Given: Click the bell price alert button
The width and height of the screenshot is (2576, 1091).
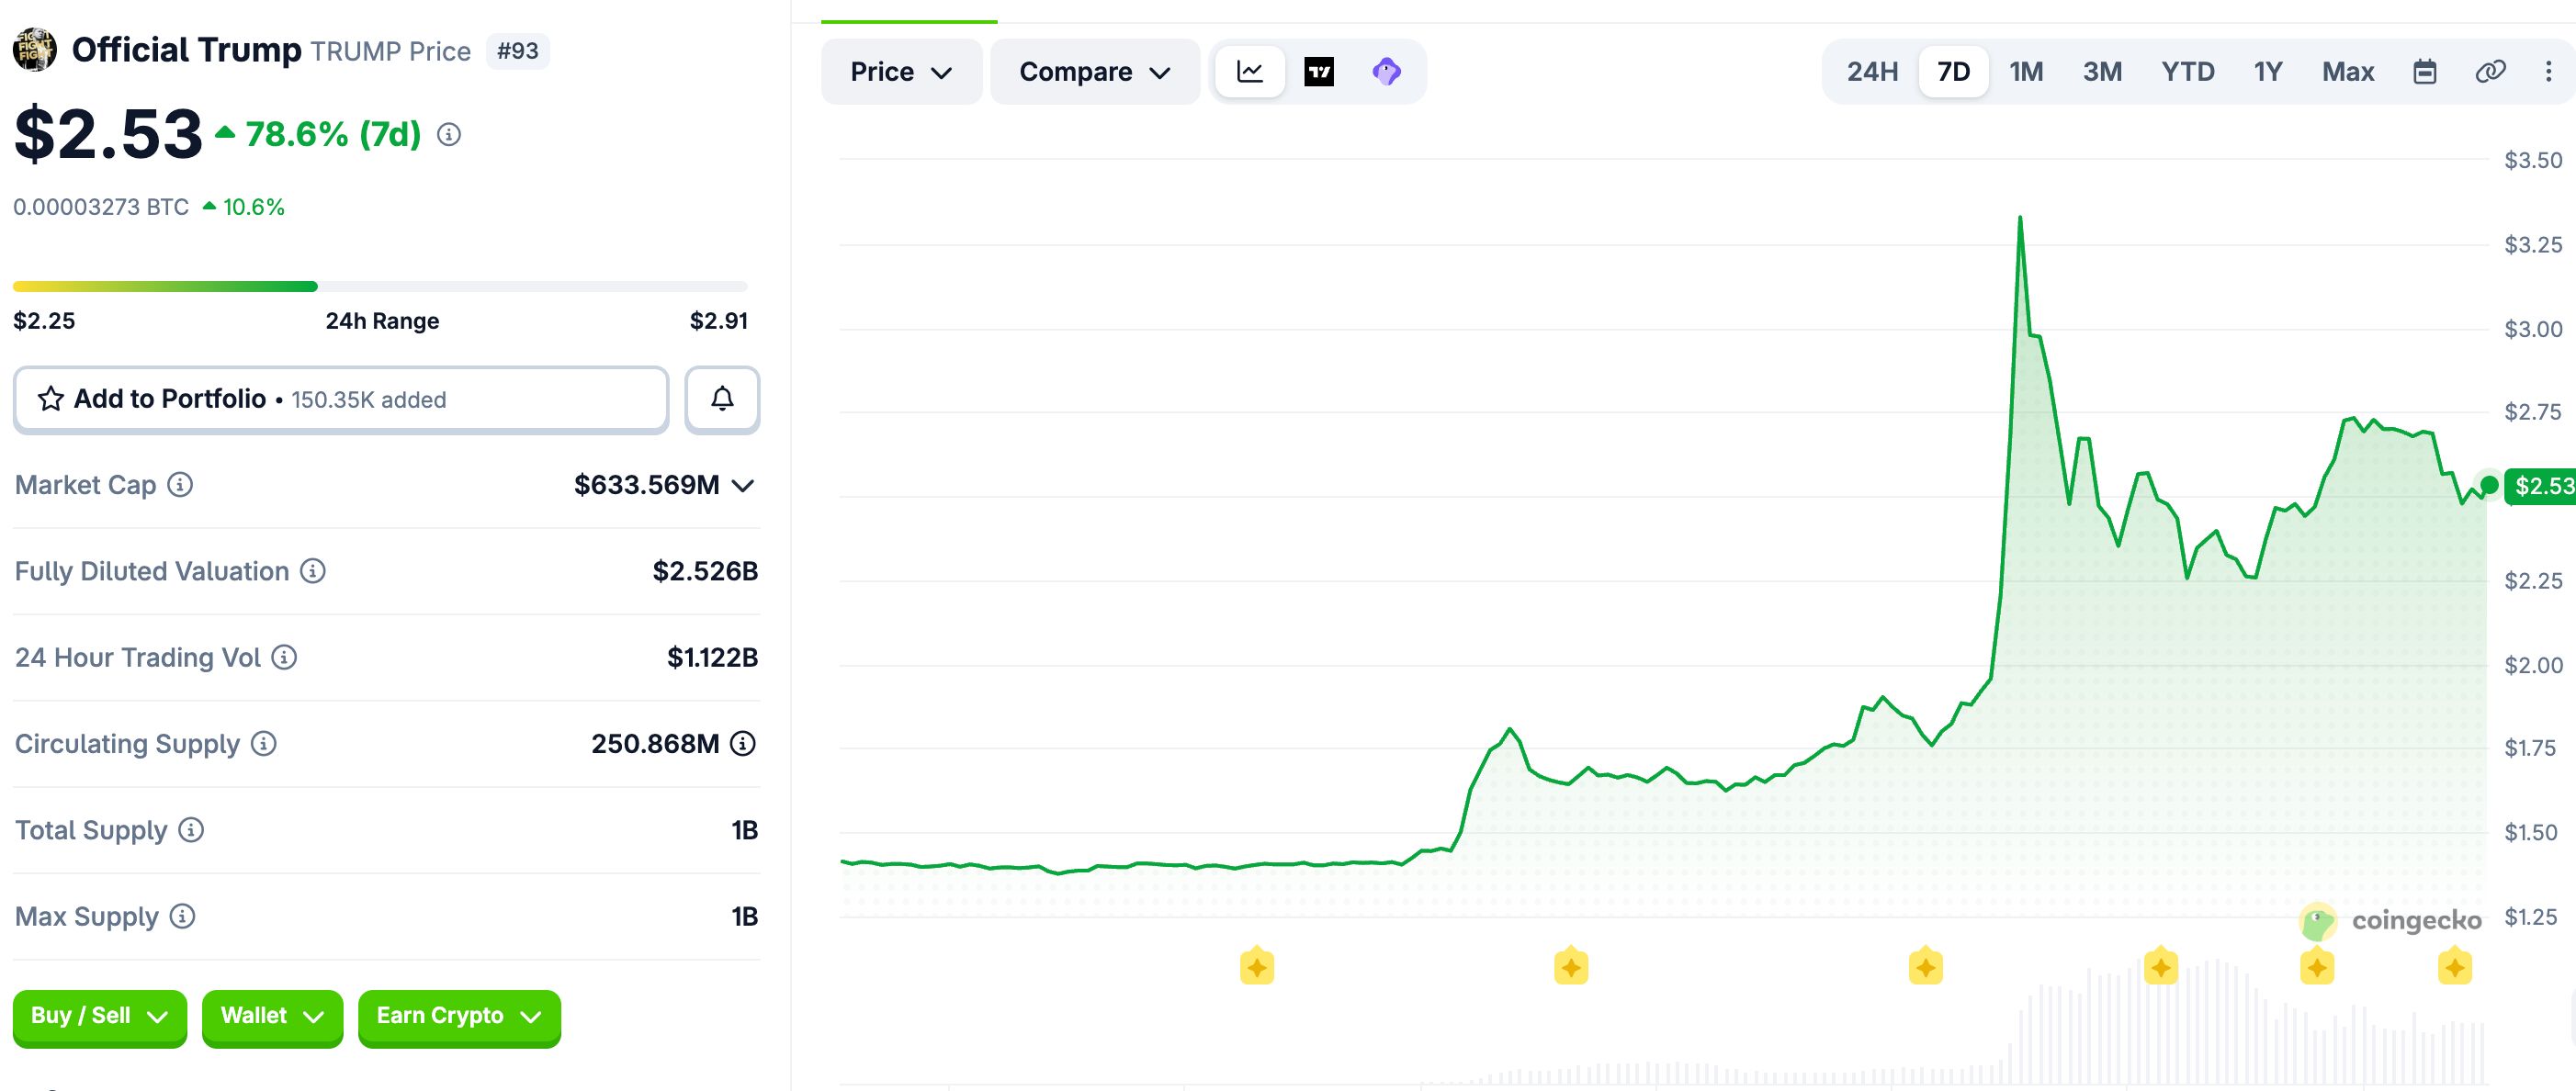Looking at the screenshot, I should [722, 399].
